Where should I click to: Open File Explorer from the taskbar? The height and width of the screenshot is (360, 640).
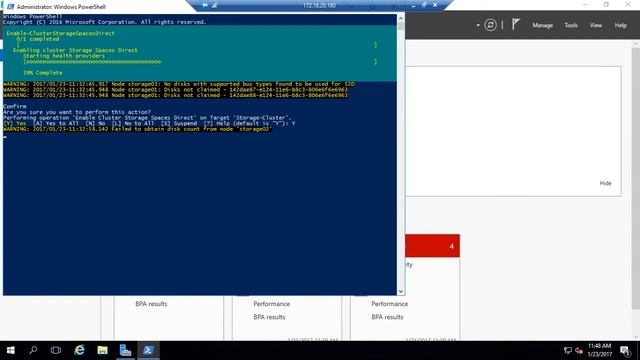(x=102, y=350)
